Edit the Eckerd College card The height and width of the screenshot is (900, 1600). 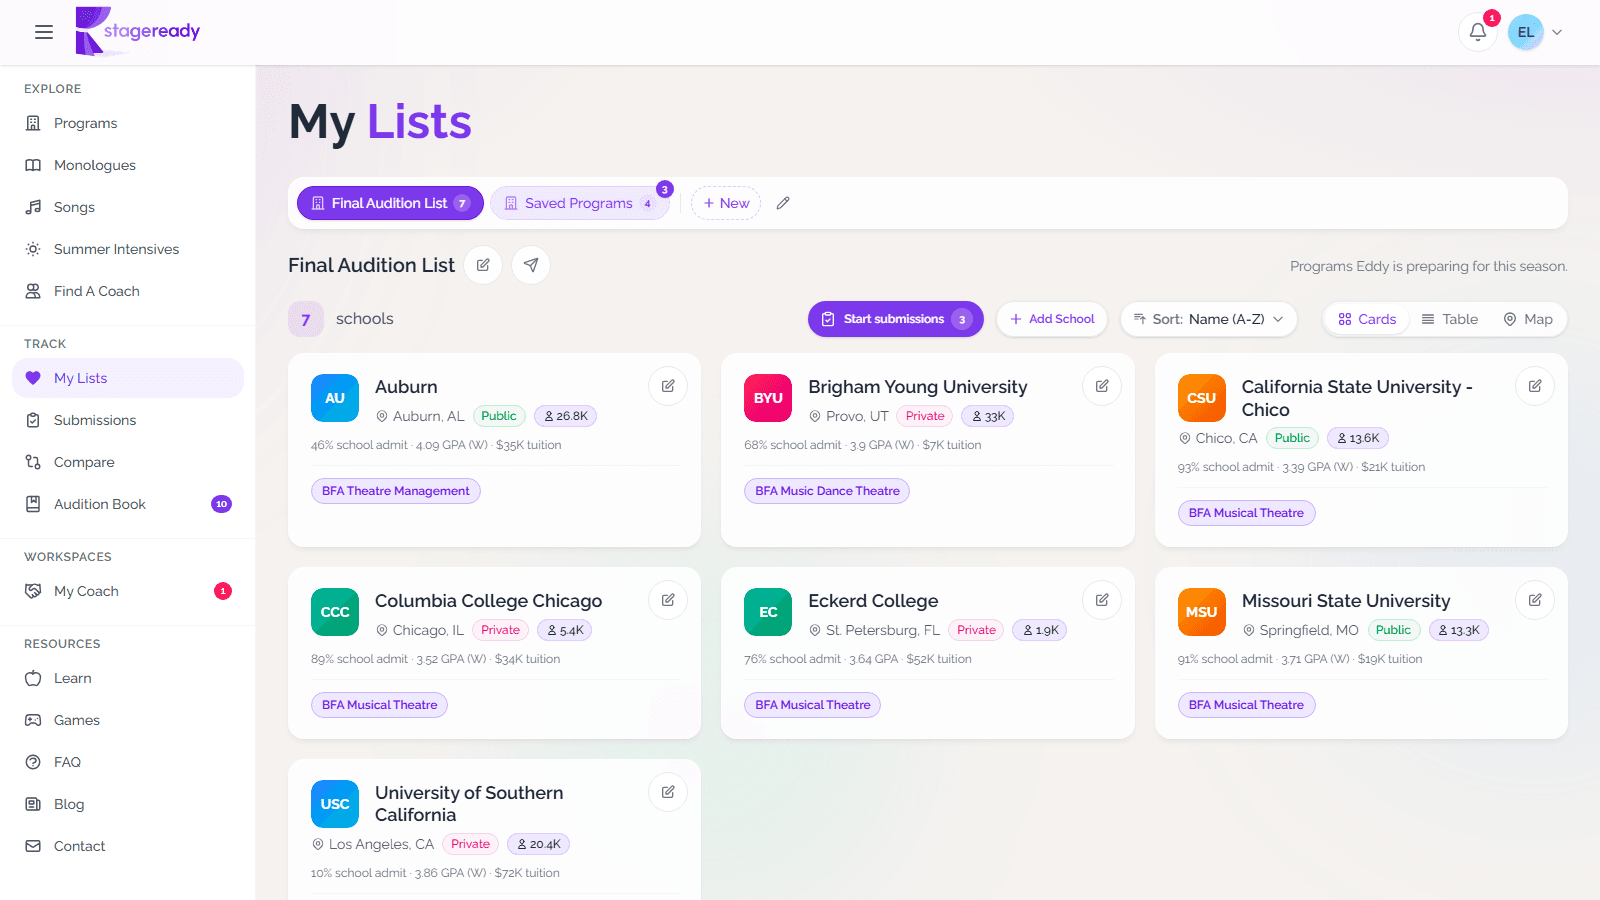[x=1102, y=600]
